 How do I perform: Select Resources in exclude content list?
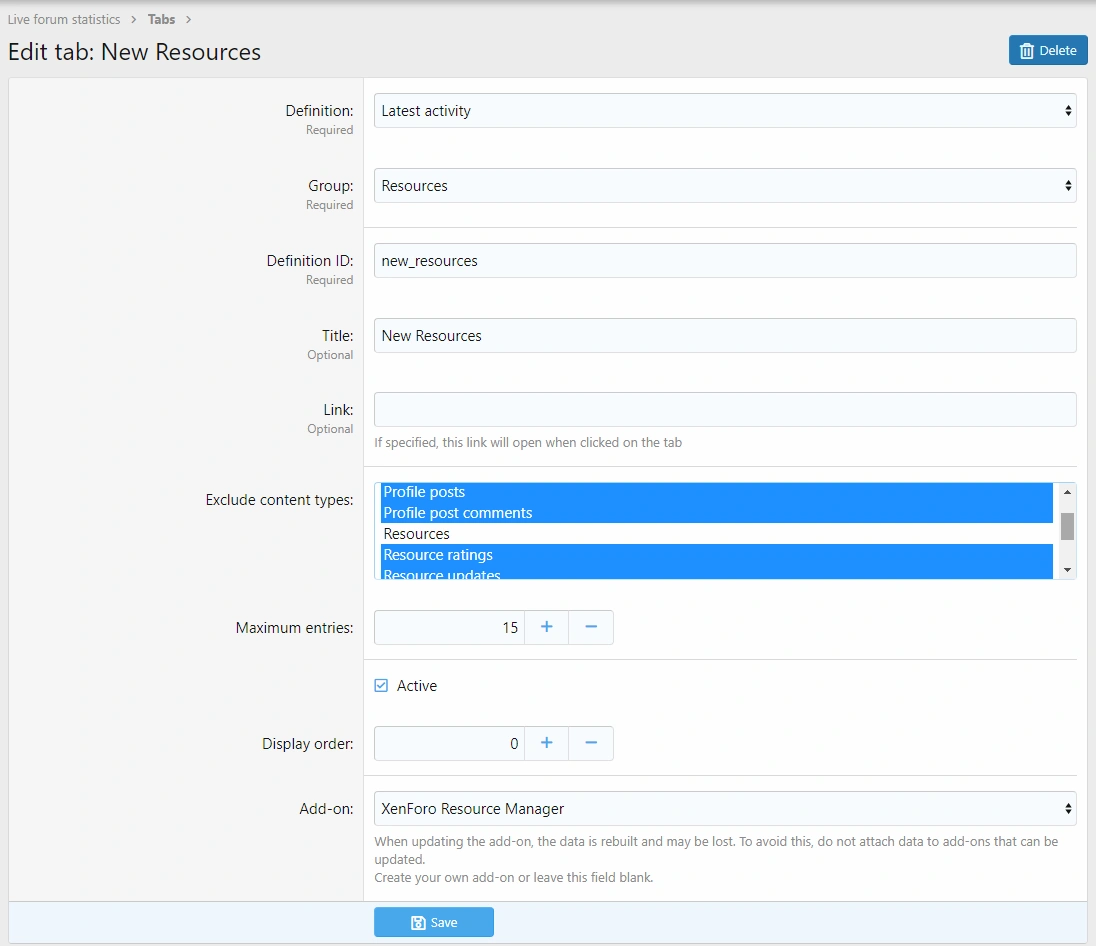[417, 534]
